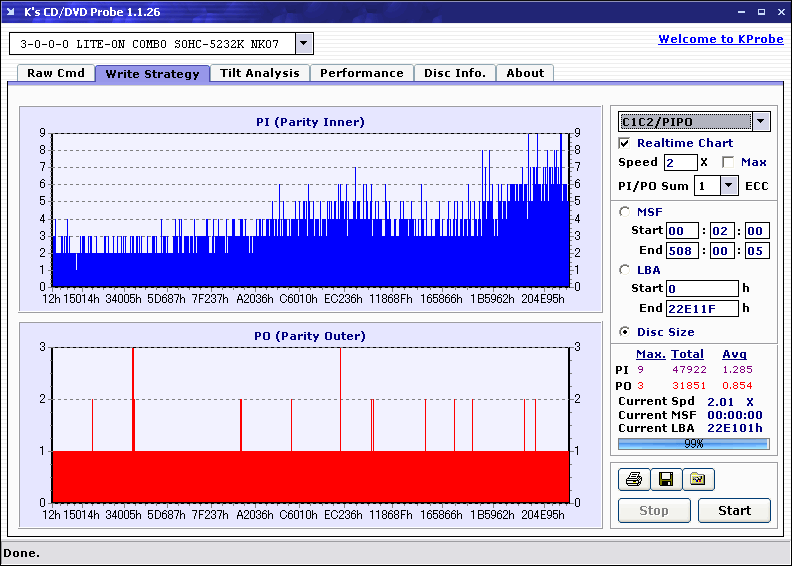This screenshot has height=566, width=792.
Task: Click the print chart icon
Action: [x=633, y=480]
